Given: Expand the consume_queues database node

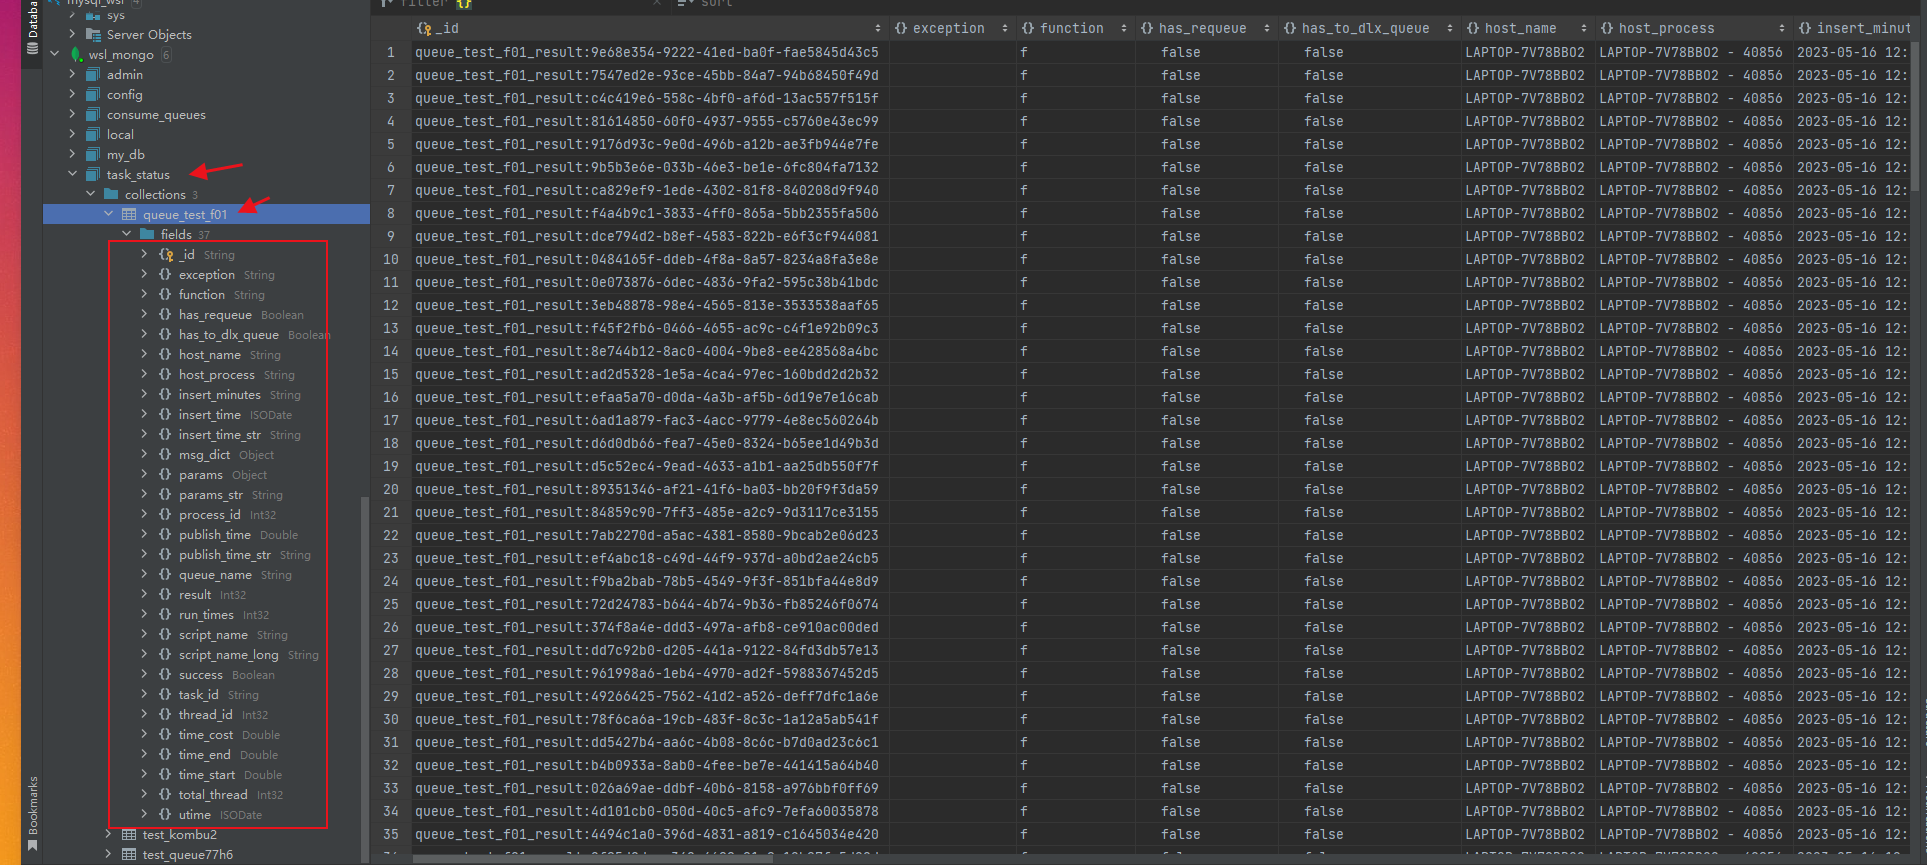Looking at the screenshot, I should coord(72,114).
